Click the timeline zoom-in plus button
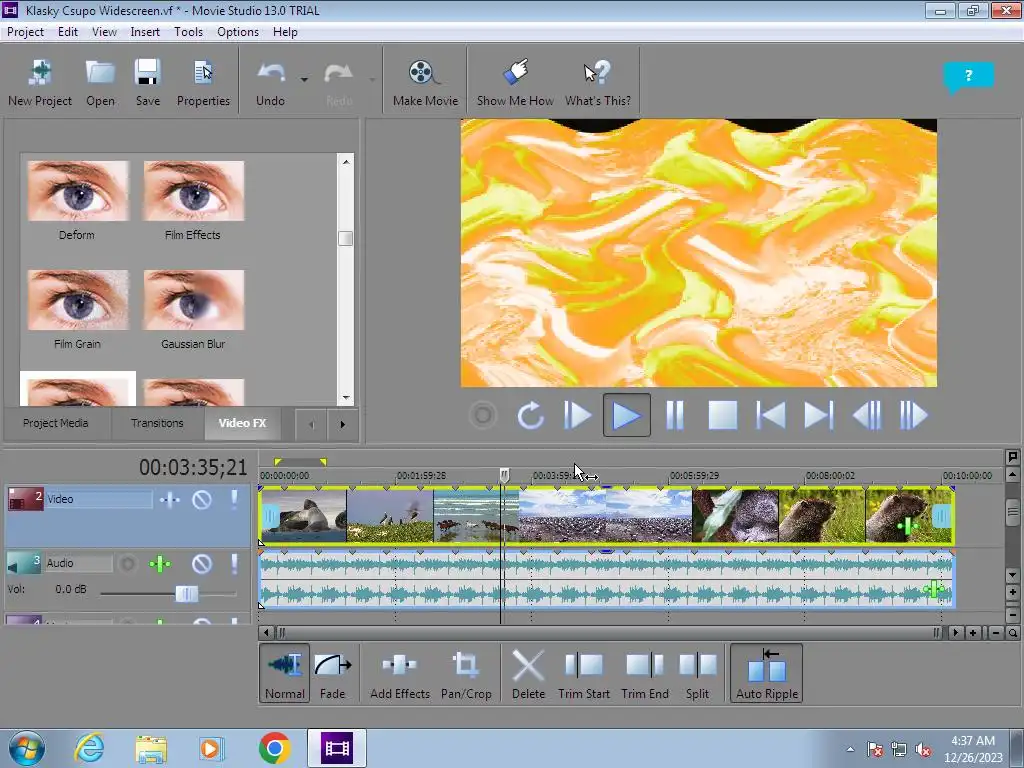The height and width of the screenshot is (768, 1024). pyautogui.click(x=973, y=633)
